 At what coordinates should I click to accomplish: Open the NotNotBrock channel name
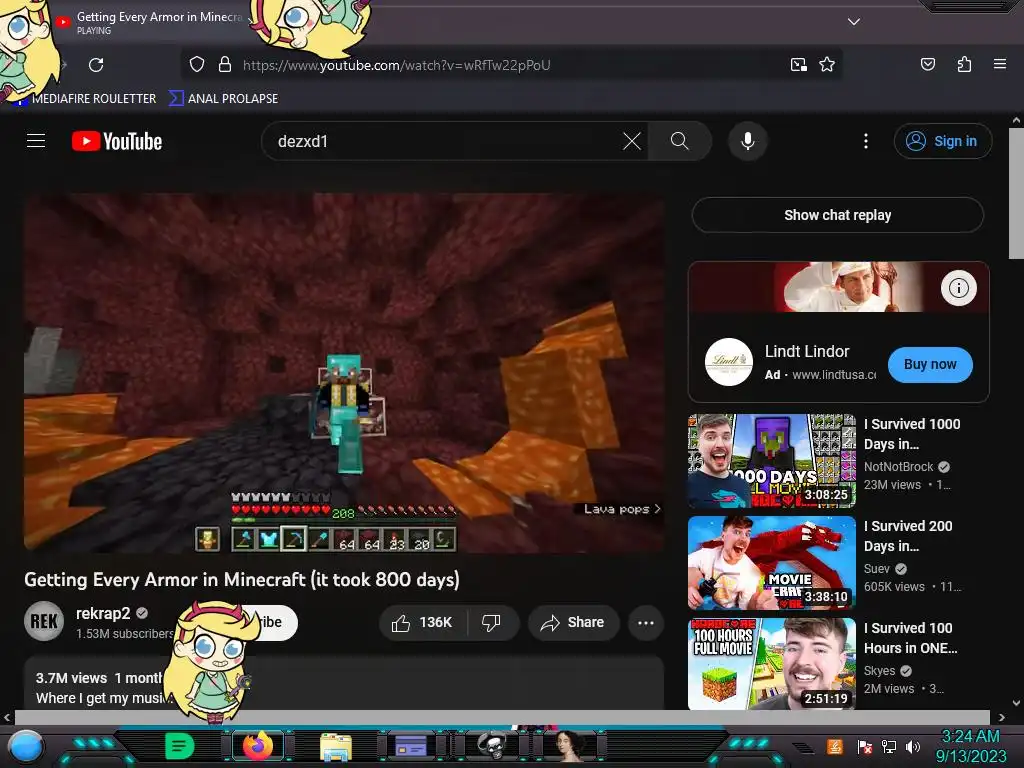coord(898,466)
